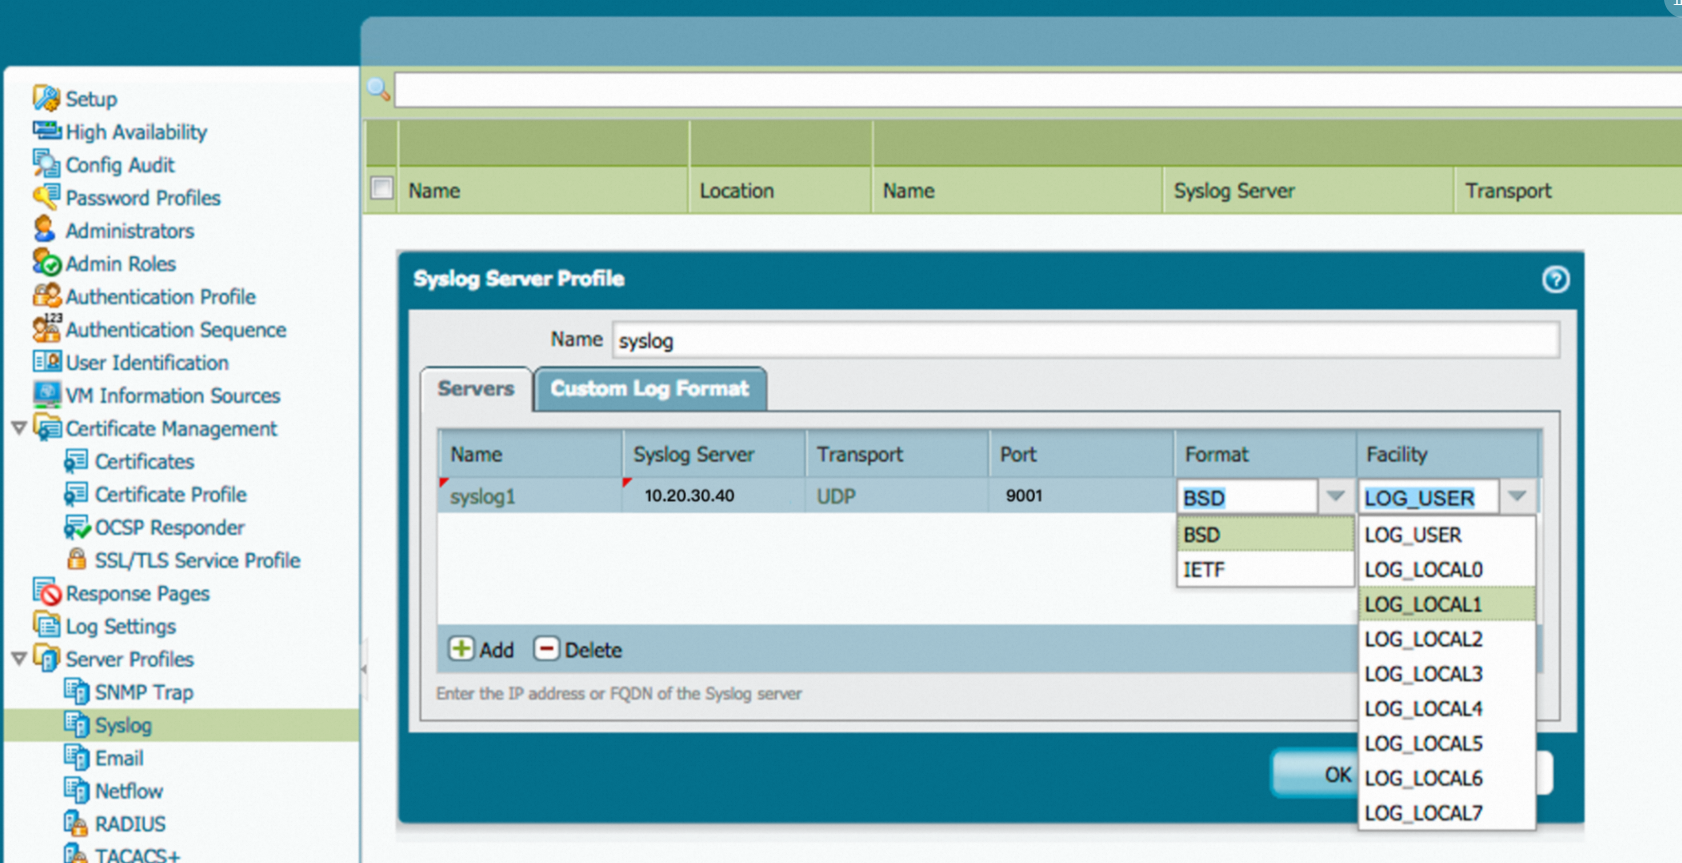Click the Port column header in dialog
1682x863 pixels.
1081,454
